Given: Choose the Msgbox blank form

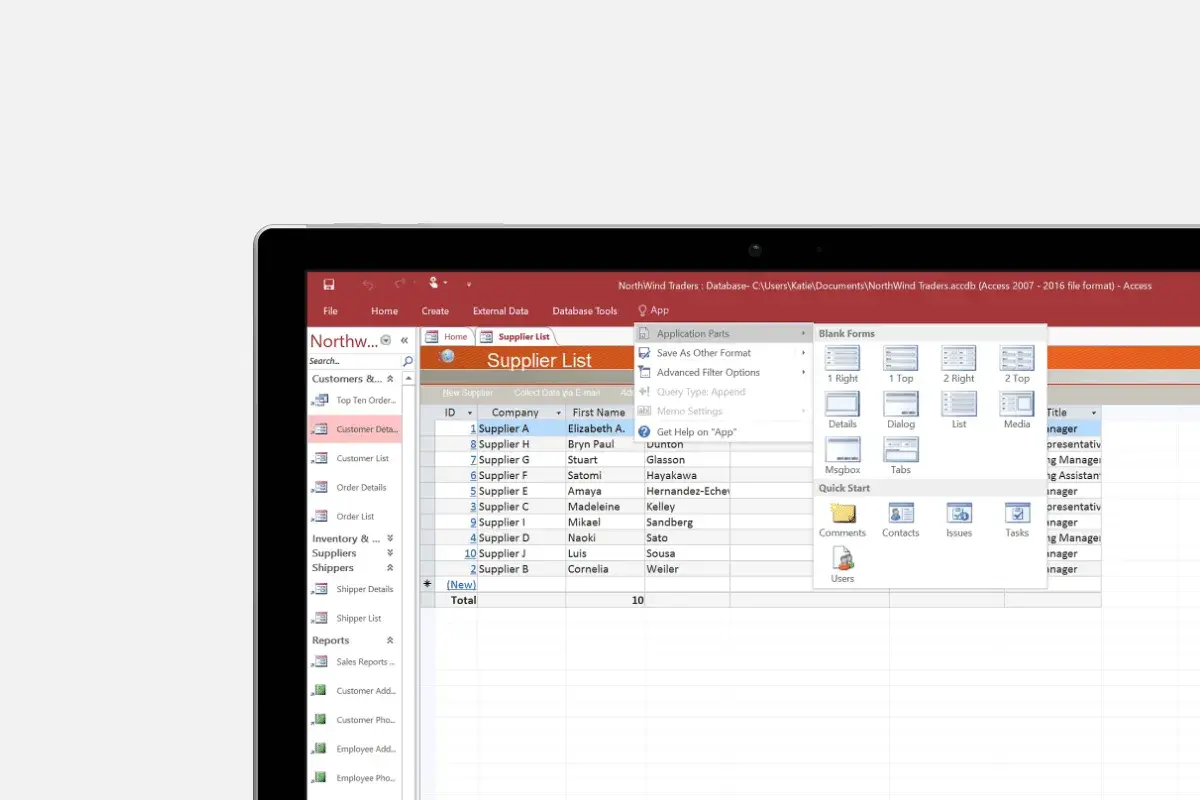Looking at the screenshot, I should coord(842,456).
